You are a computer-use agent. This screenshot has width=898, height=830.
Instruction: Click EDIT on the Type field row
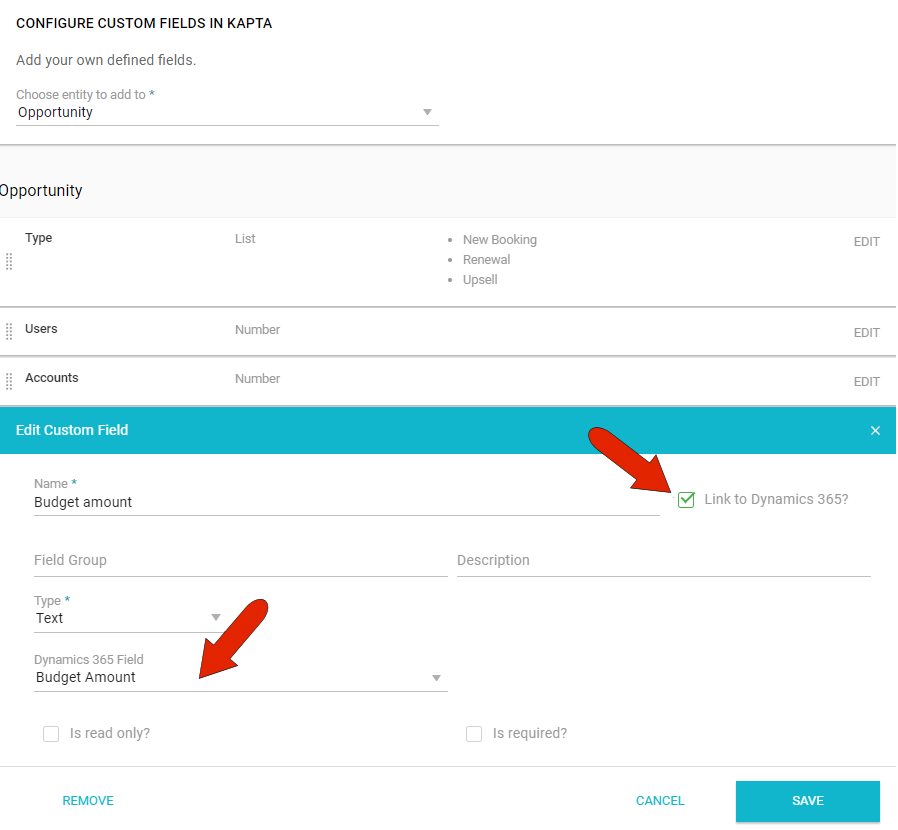pos(866,241)
